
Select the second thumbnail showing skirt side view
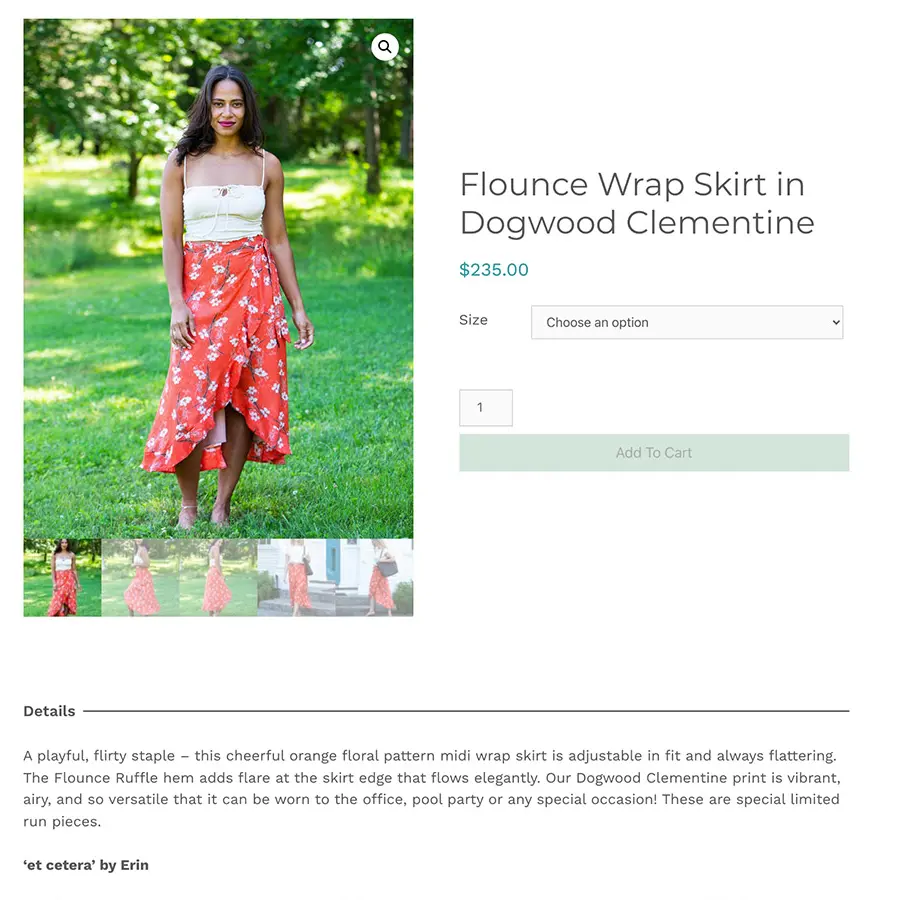[x=141, y=577]
